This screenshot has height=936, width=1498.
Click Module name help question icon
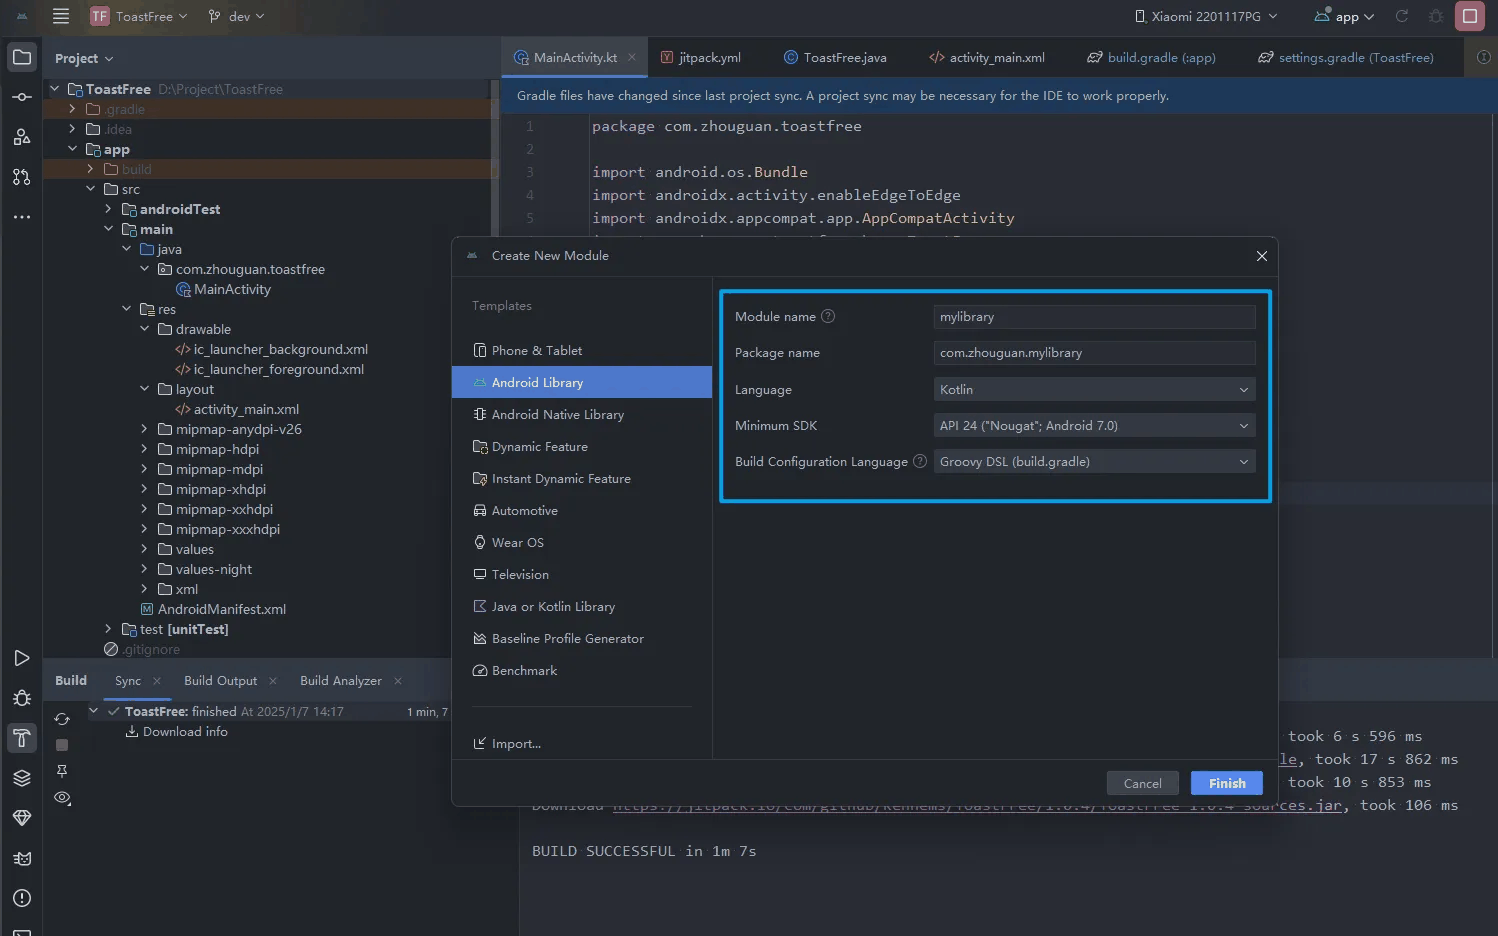coord(828,316)
